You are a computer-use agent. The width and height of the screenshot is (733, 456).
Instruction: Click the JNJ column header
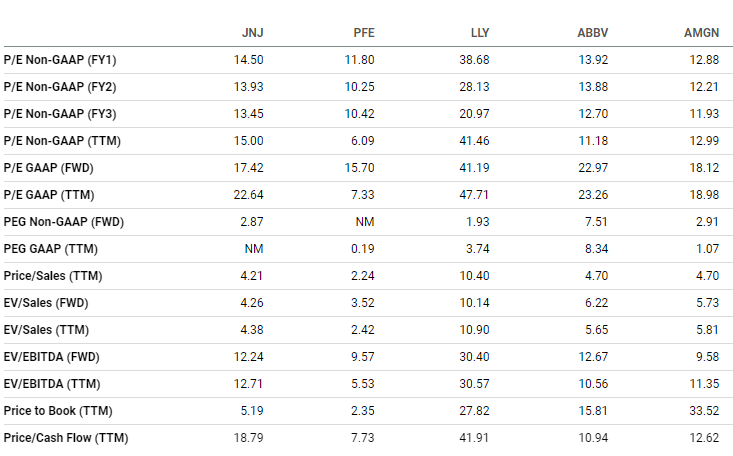252,33
